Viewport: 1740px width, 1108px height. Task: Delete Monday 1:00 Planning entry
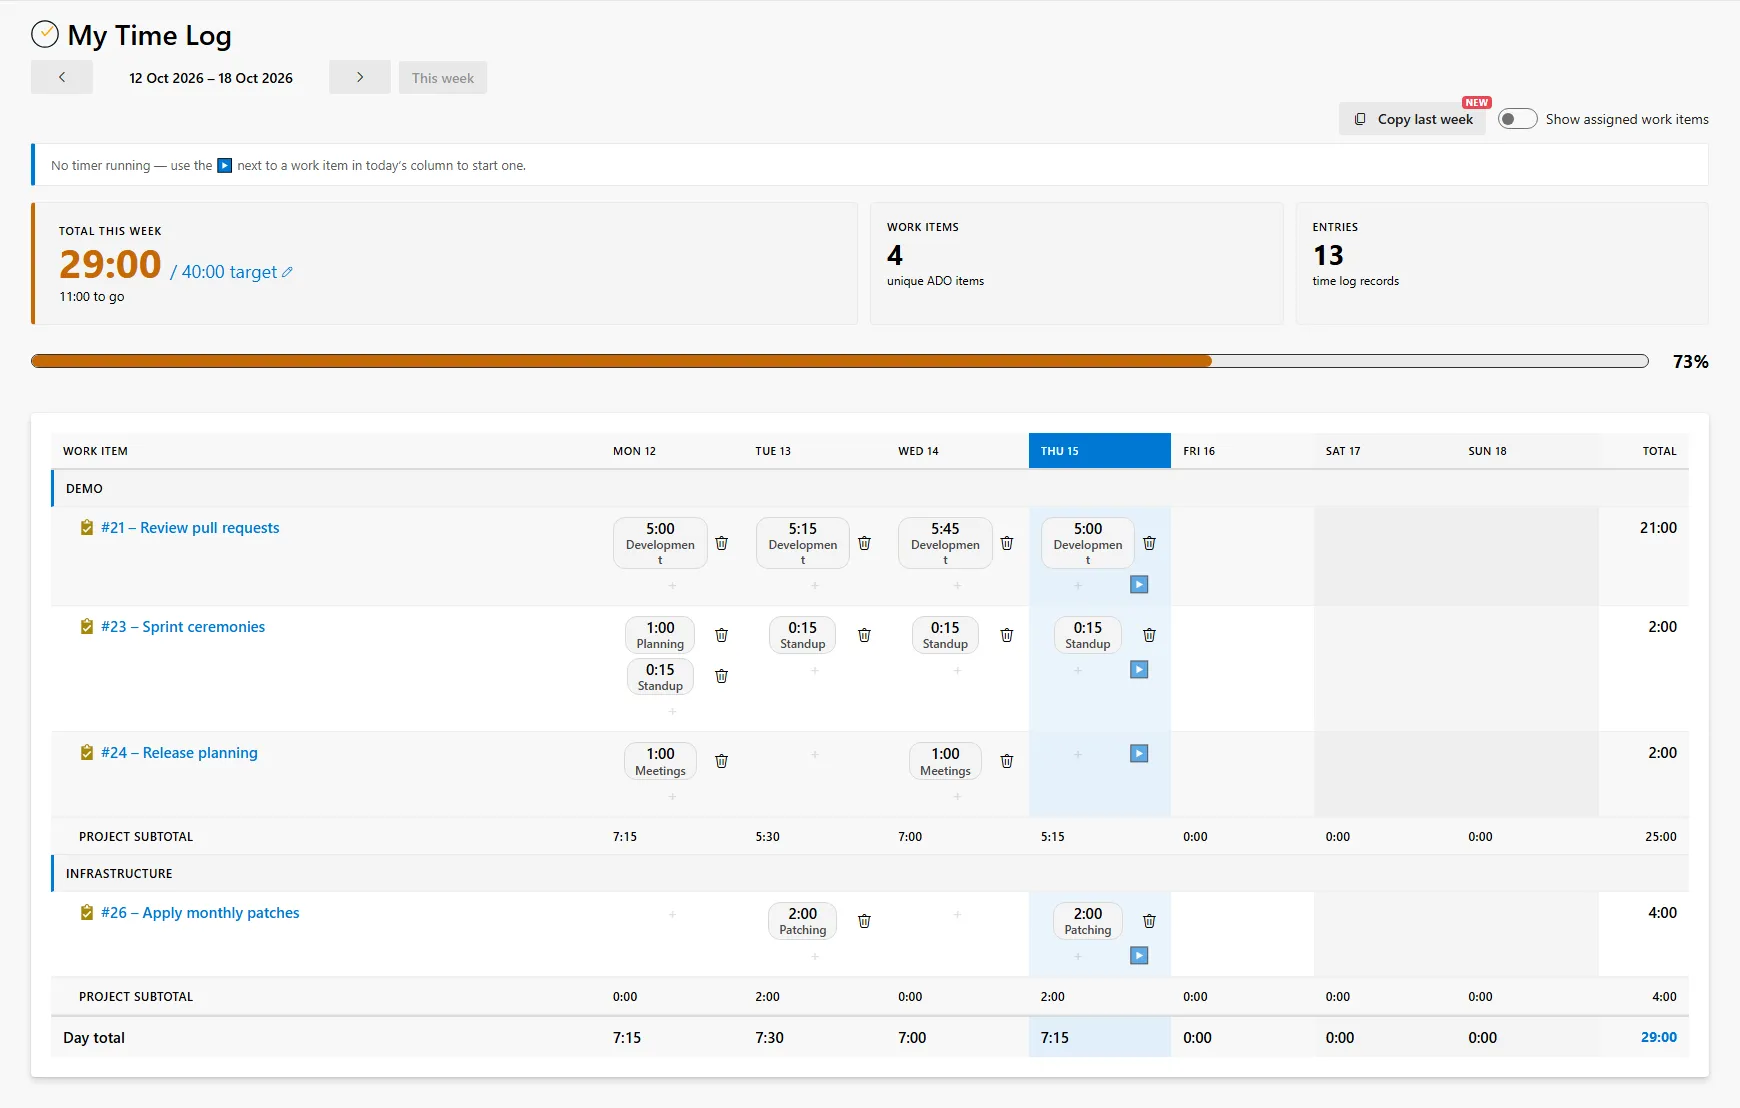721,635
